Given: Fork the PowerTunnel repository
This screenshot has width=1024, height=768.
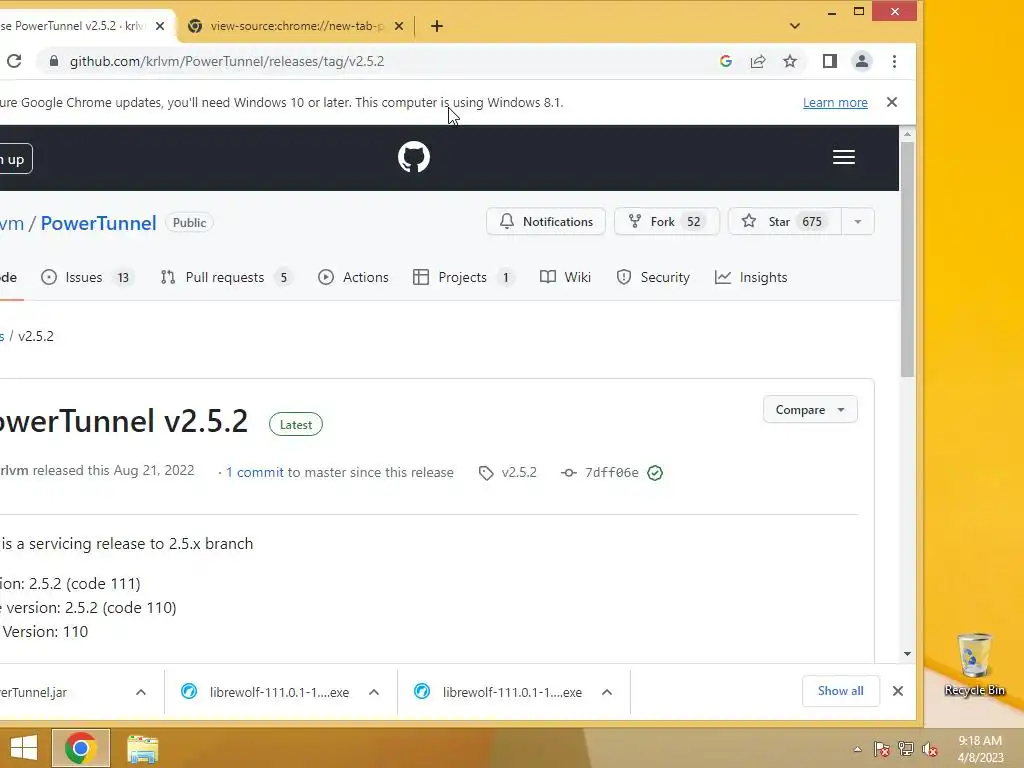Looking at the screenshot, I should [x=667, y=222].
